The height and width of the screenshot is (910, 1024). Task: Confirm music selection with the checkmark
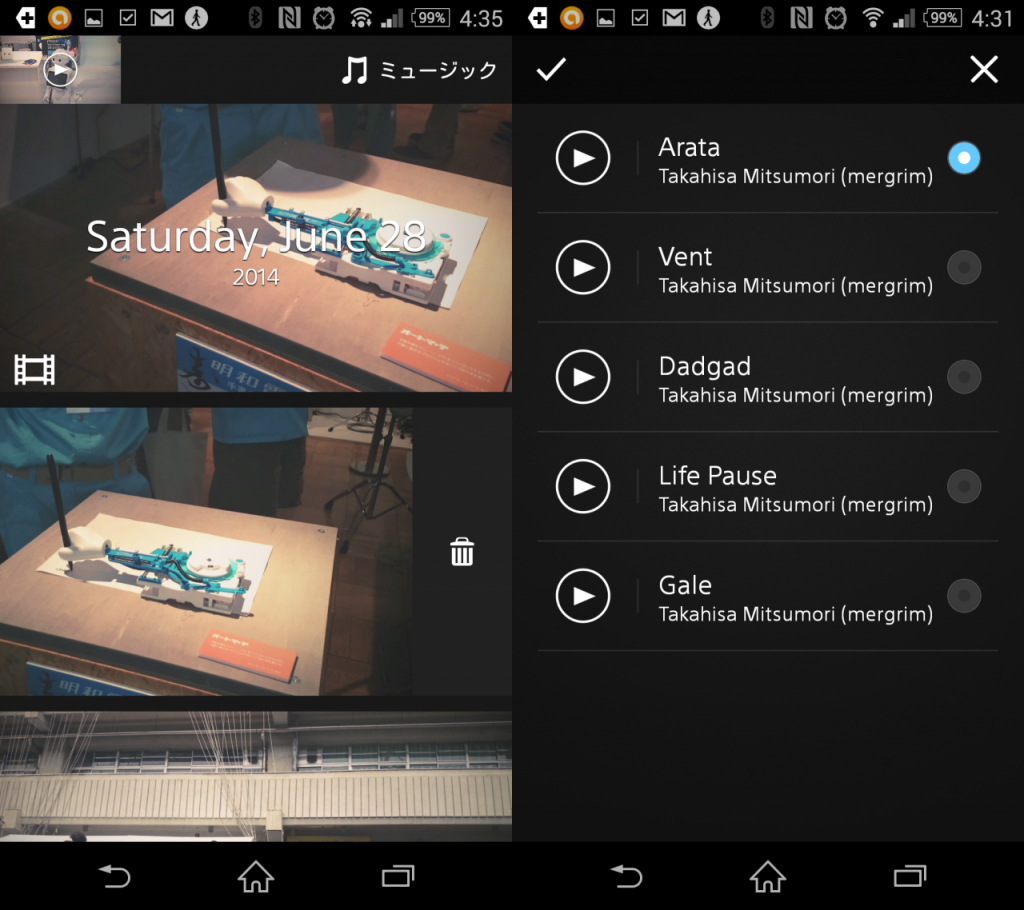point(551,69)
